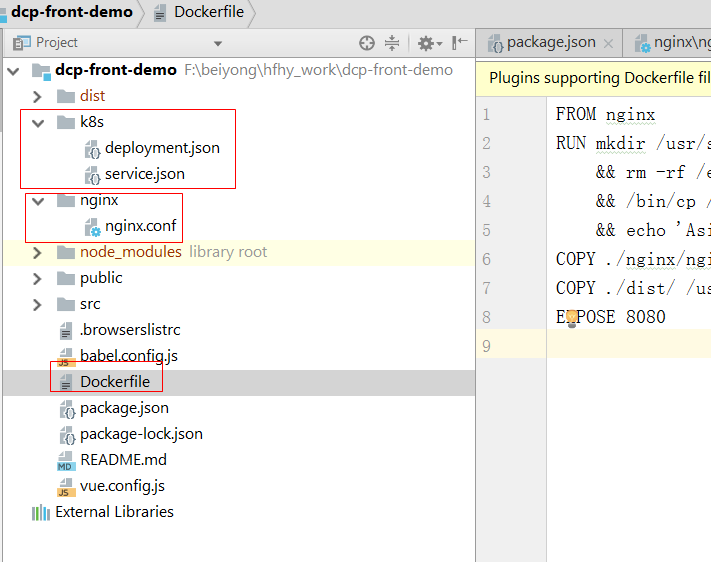Click the package.json icon in project tree
711x562 pixels.
(67, 409)
